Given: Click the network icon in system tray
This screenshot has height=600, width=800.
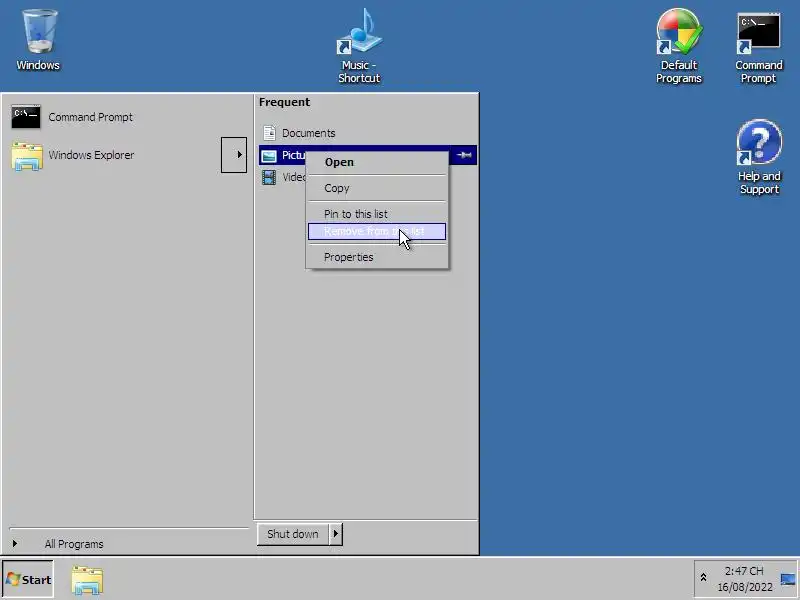Looking at the screenshot, I should coord(787,579).
